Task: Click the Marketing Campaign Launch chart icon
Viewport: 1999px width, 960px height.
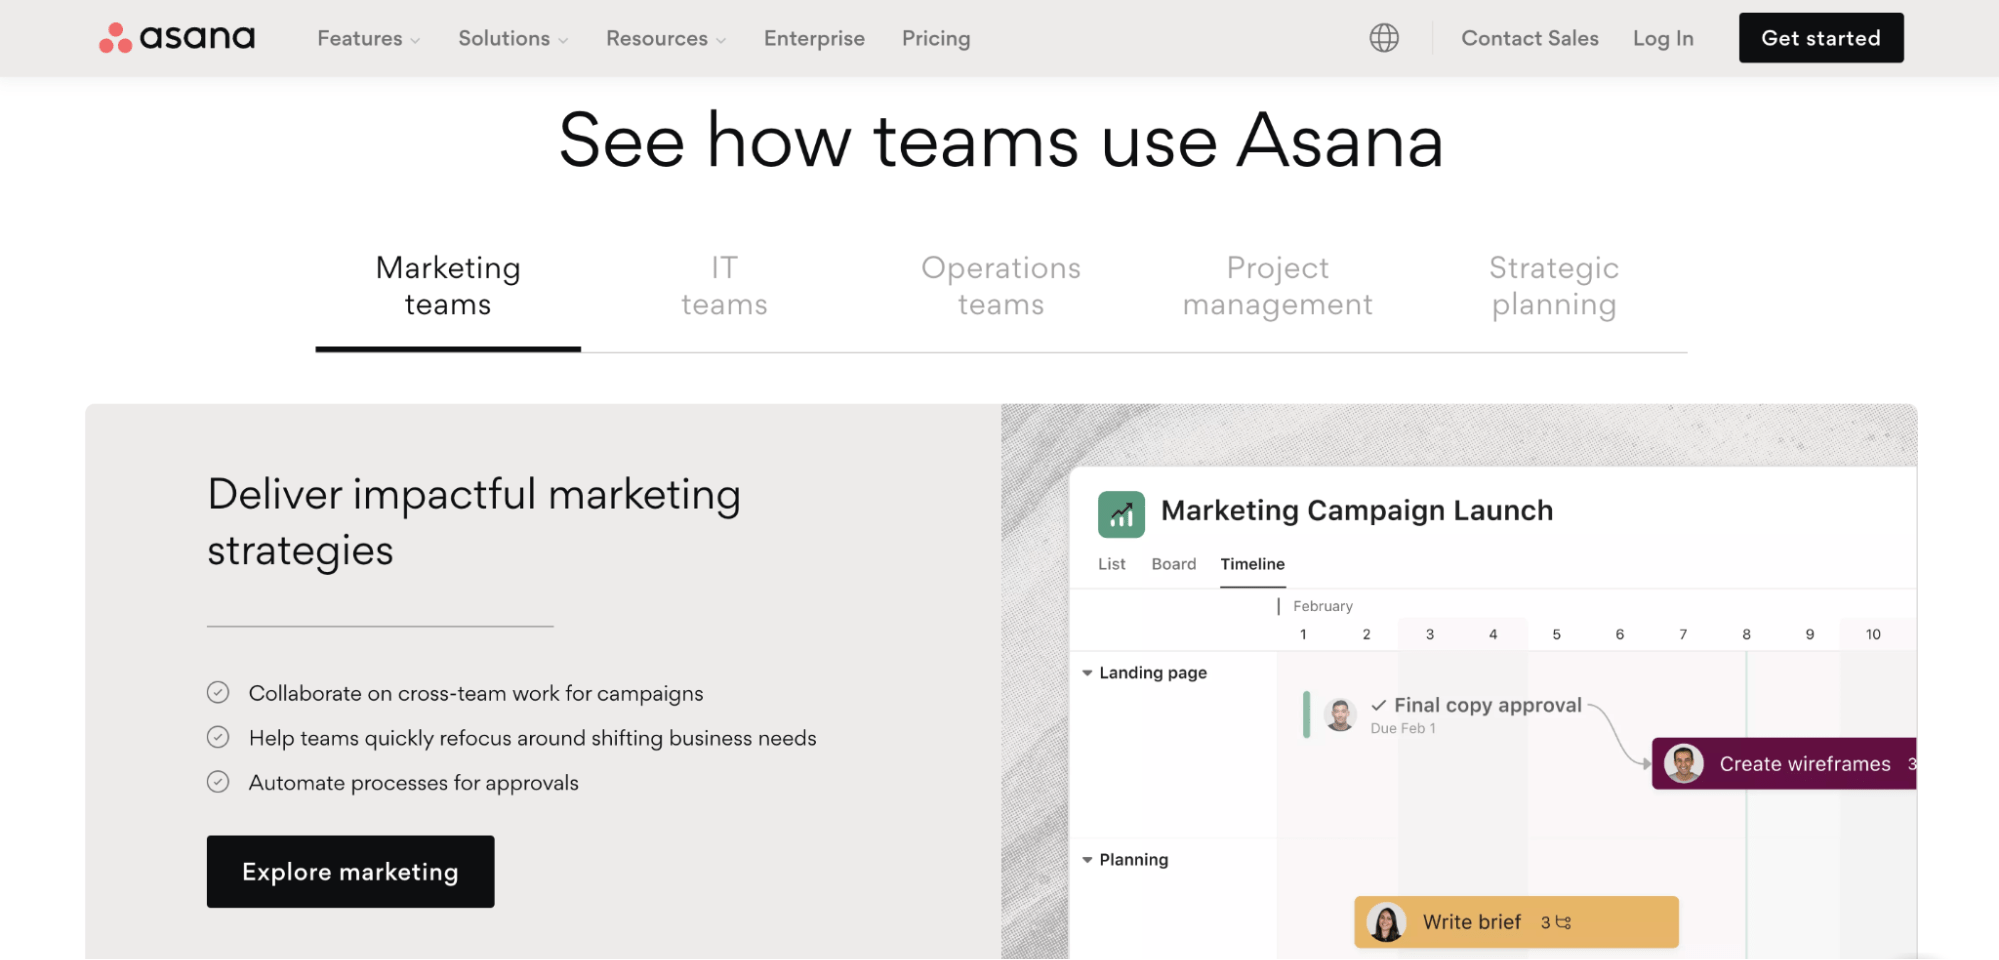Action: point(1121,514)
